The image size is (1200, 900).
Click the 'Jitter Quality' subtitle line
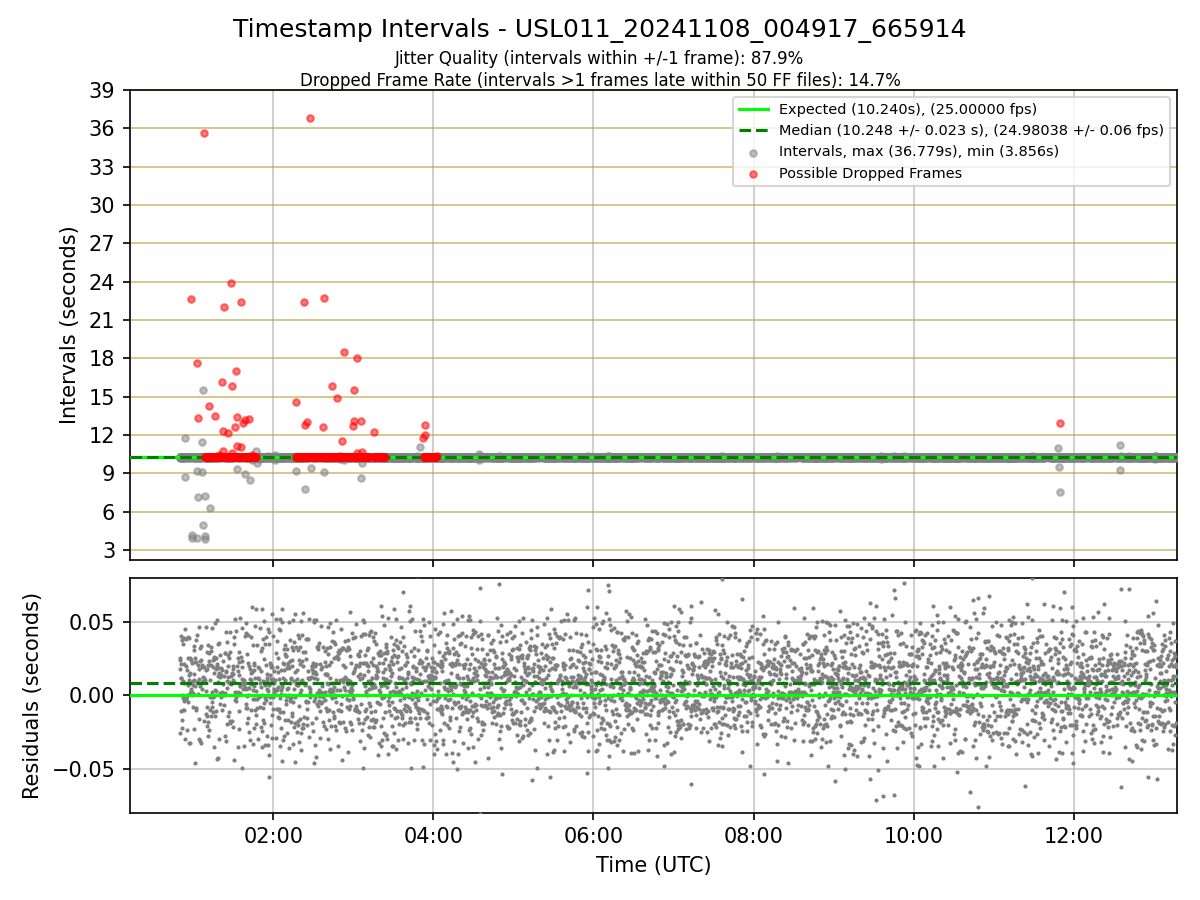coord(599,58)
